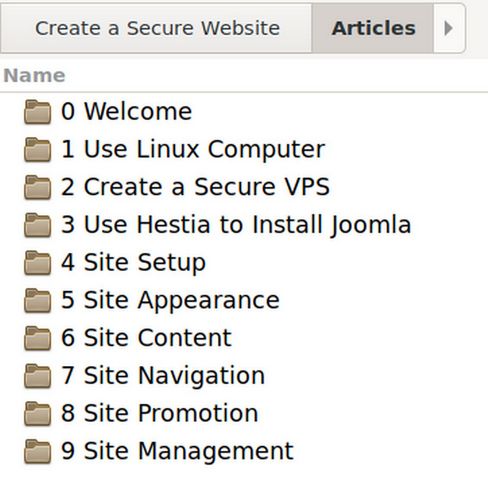The image size is (488, 477).
Task: Select the 7 Site Navigation folder name
Action: (163, 376)
